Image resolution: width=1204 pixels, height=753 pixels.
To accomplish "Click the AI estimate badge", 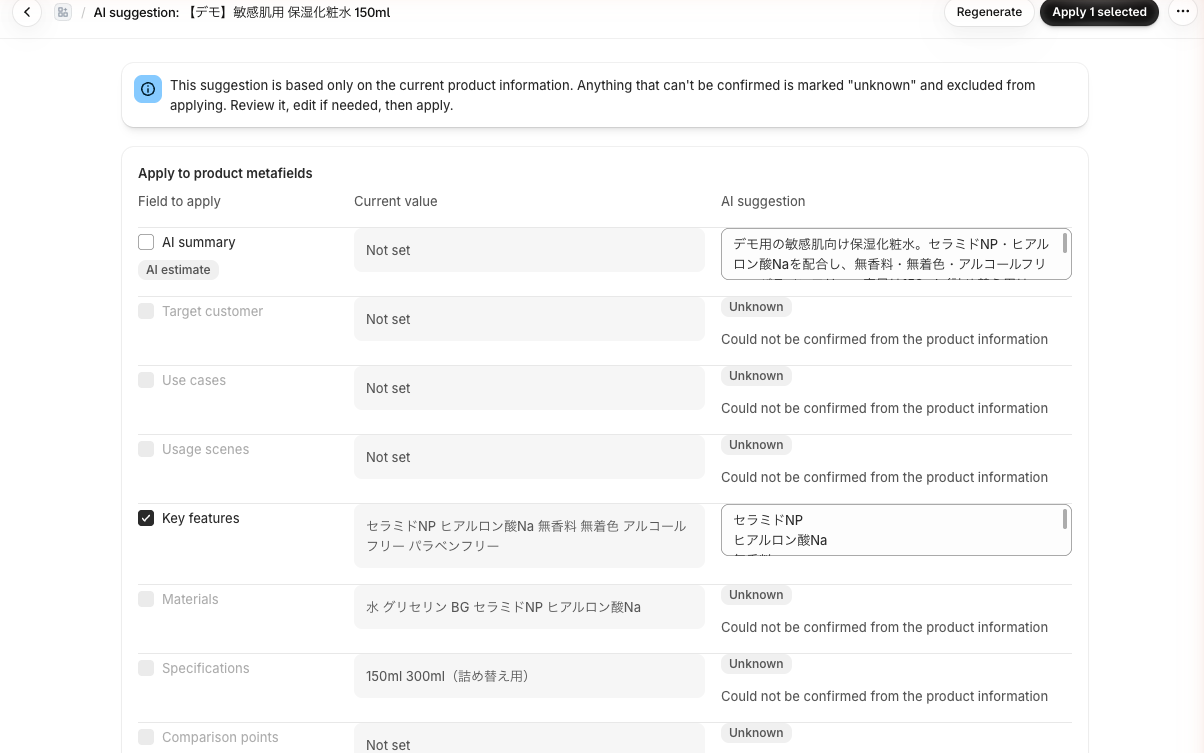I will point(178,270).
